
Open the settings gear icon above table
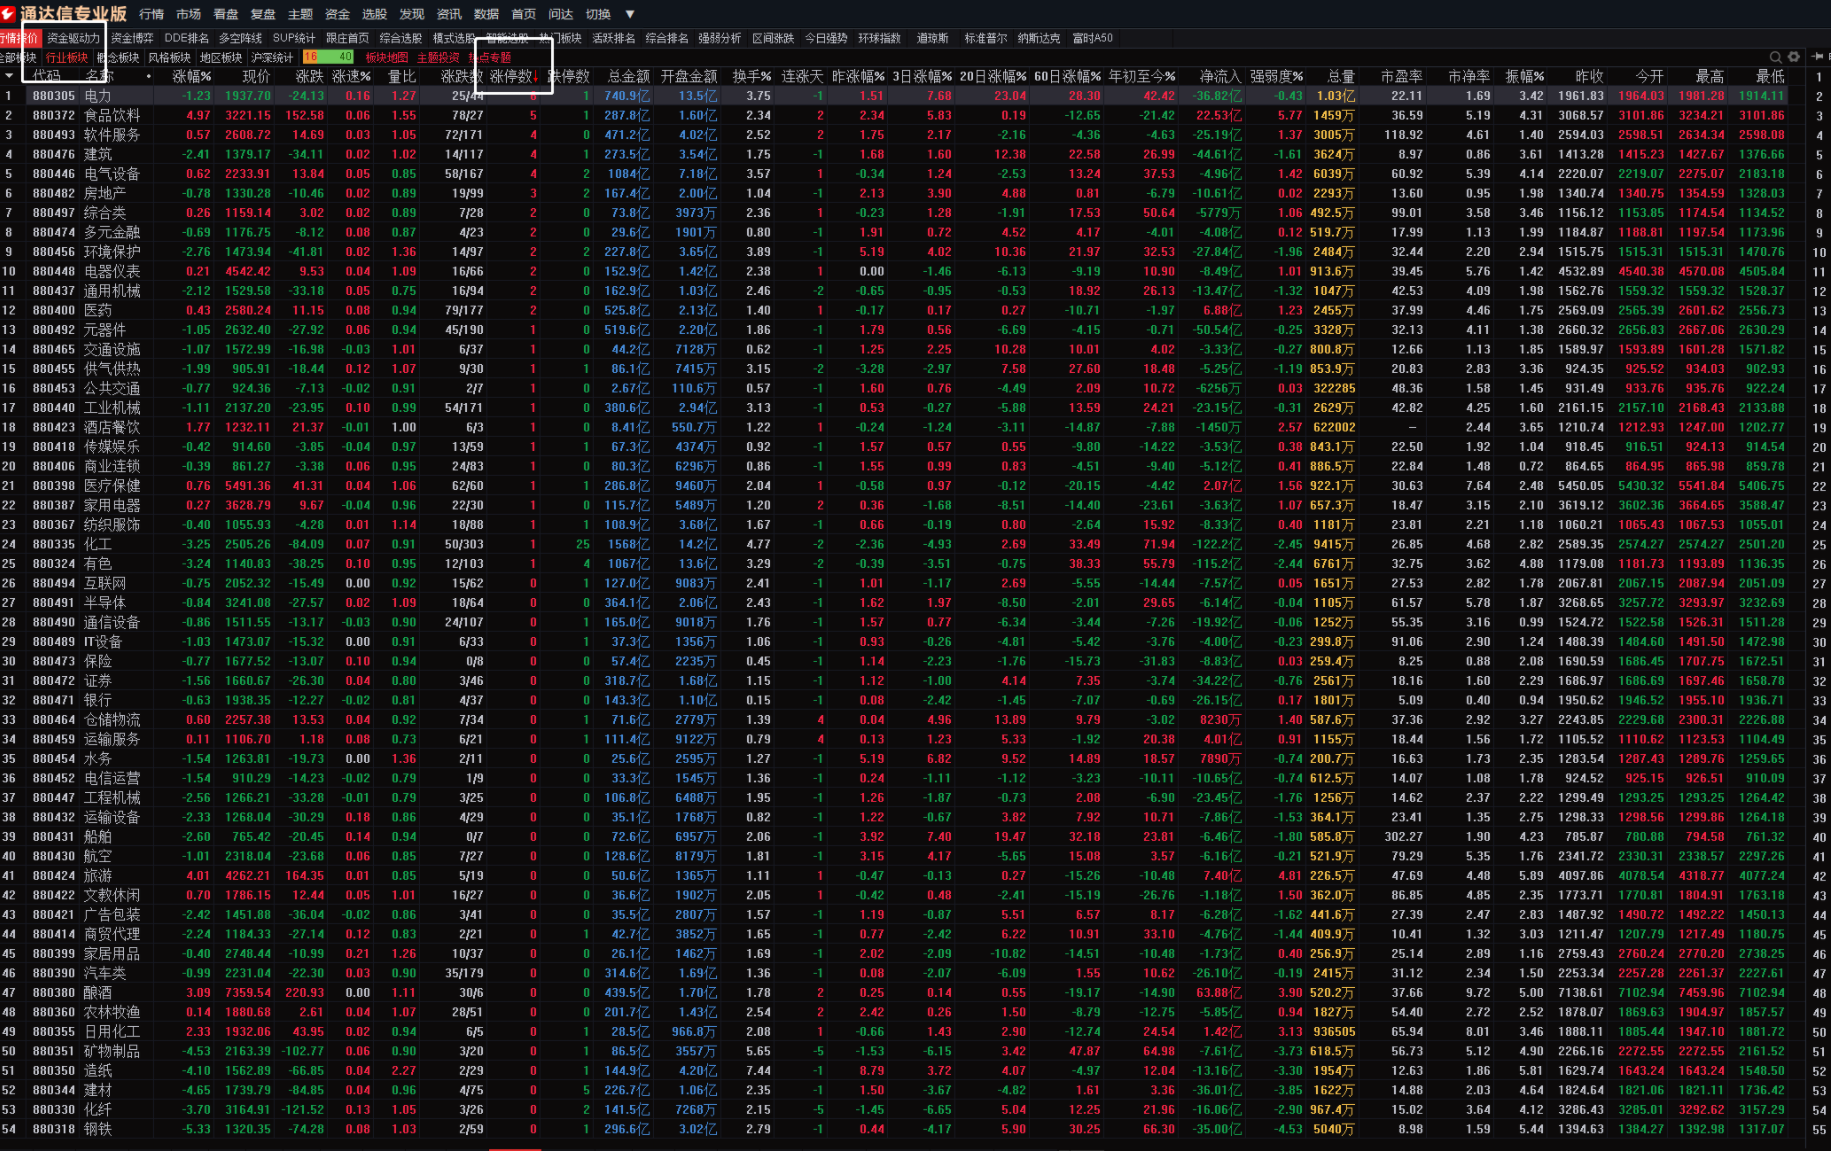[1793, 57]
